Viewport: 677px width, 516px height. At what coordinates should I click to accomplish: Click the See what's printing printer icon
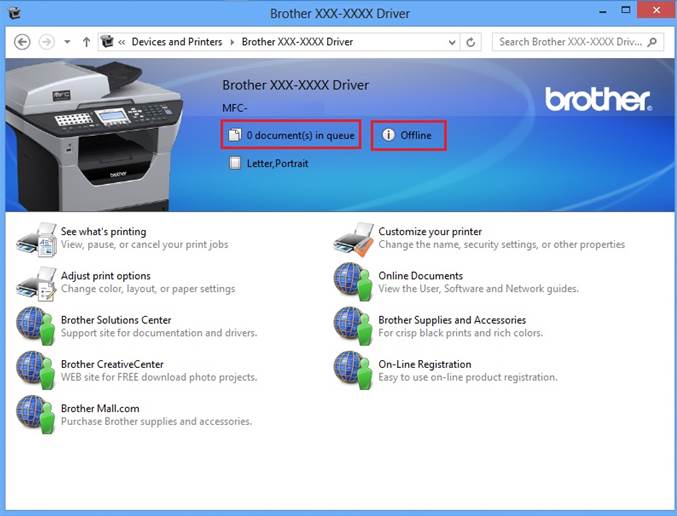coord(36,238)
